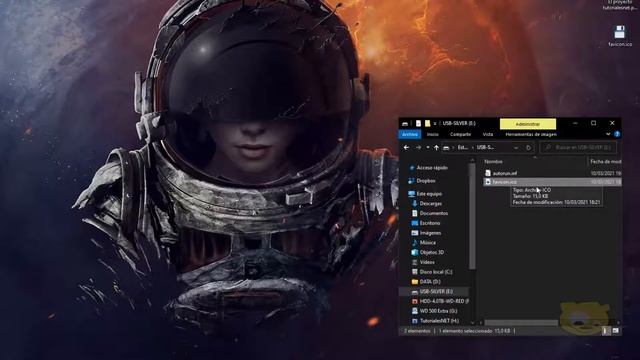Sort by the Nombre column header

493,162
